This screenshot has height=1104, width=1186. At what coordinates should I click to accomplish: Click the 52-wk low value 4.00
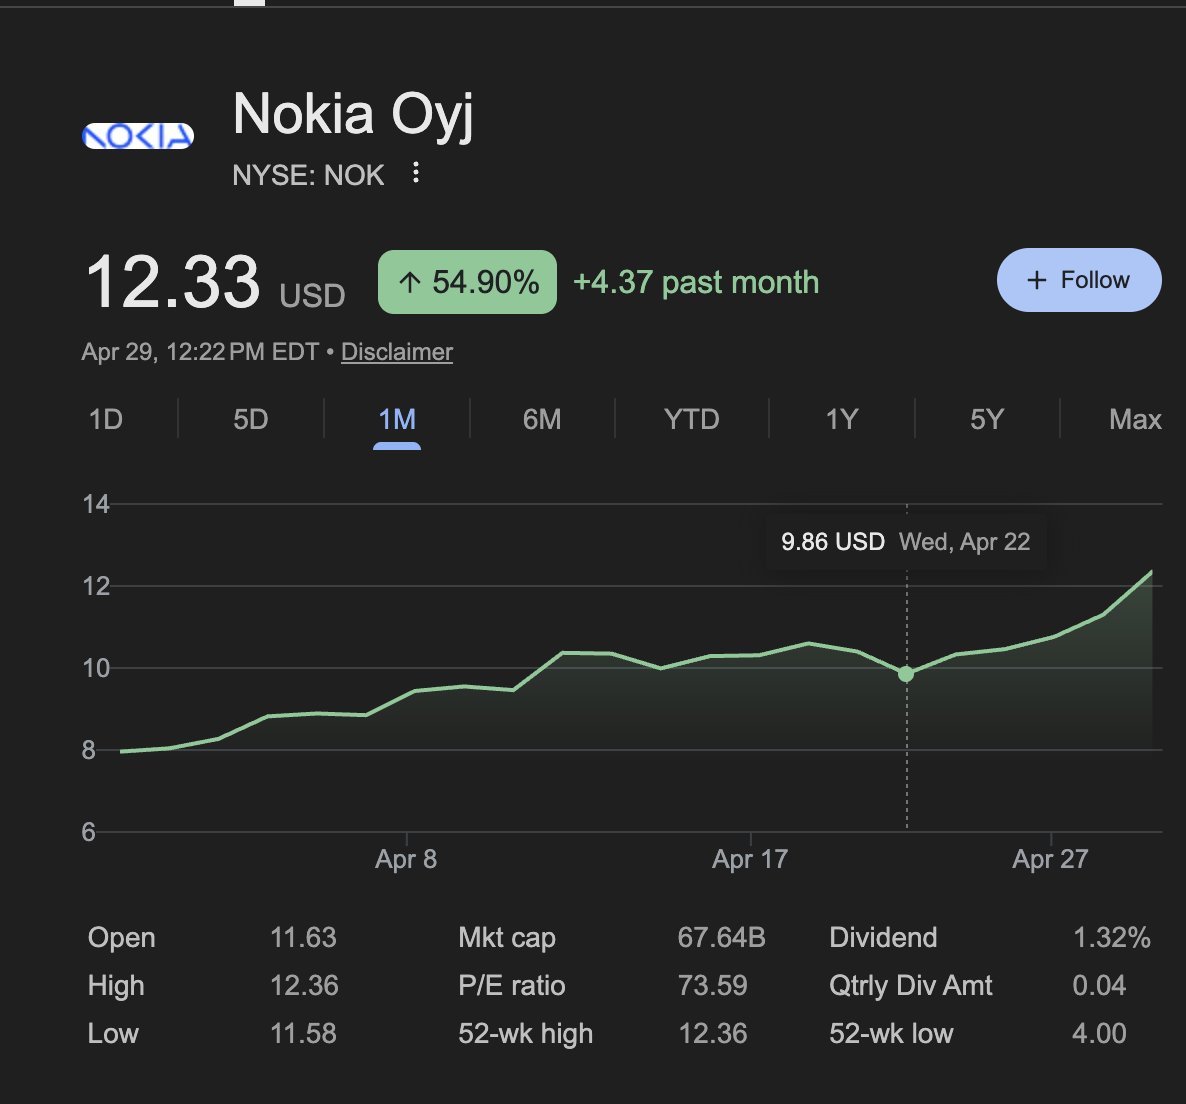coord(1099,1034)
